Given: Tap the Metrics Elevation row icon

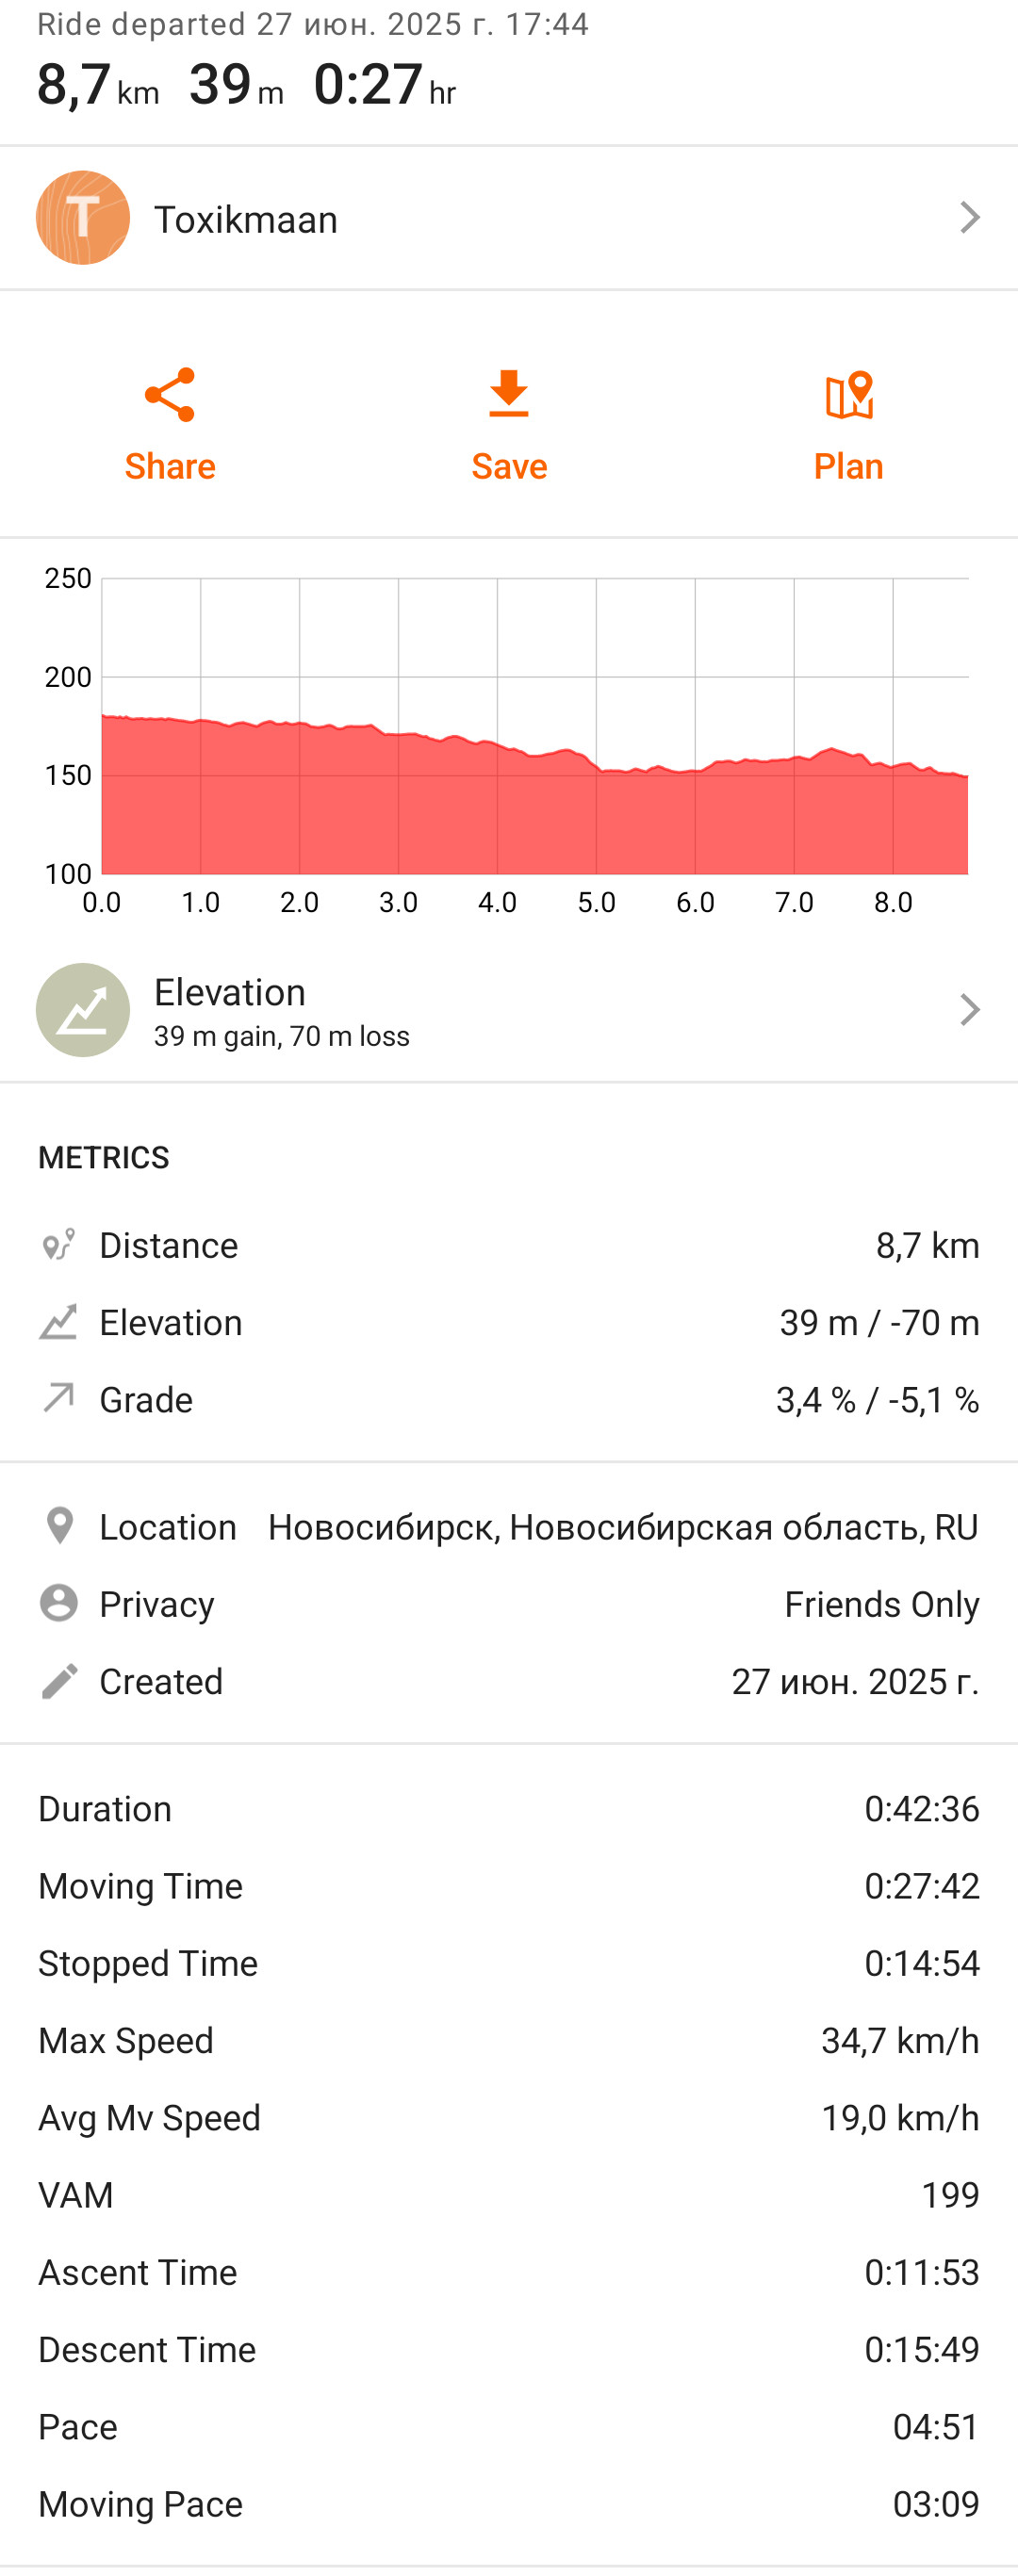Looking at the screenshot, I should click(x=58, y=1322).
